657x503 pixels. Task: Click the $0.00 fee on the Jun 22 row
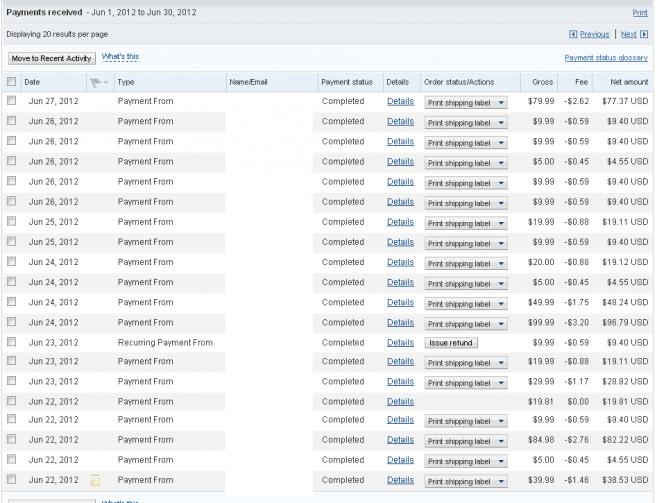(578, 402)
